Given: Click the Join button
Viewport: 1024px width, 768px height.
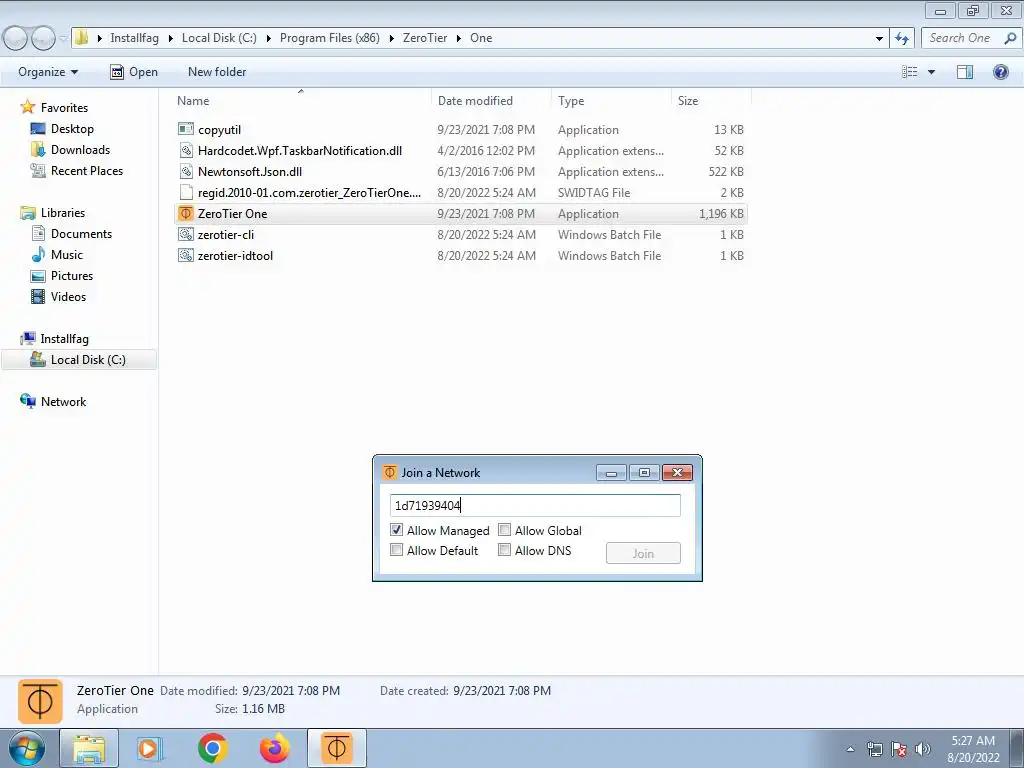Looking at the screenshot, I should (x=643, y=553).
